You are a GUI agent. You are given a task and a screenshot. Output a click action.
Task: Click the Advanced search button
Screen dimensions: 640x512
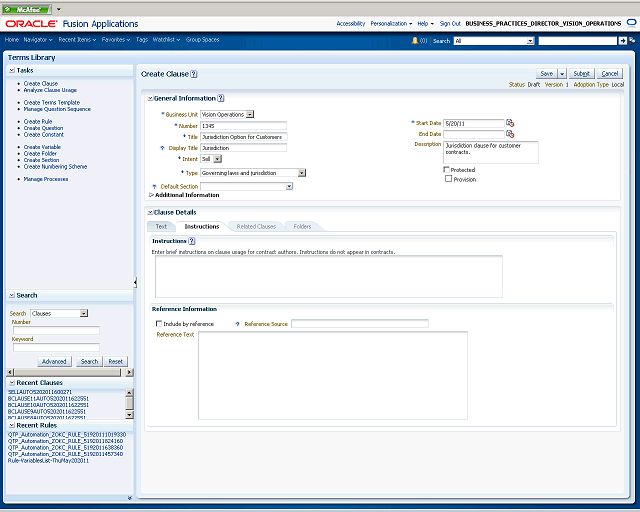click(x=54, y=361)
